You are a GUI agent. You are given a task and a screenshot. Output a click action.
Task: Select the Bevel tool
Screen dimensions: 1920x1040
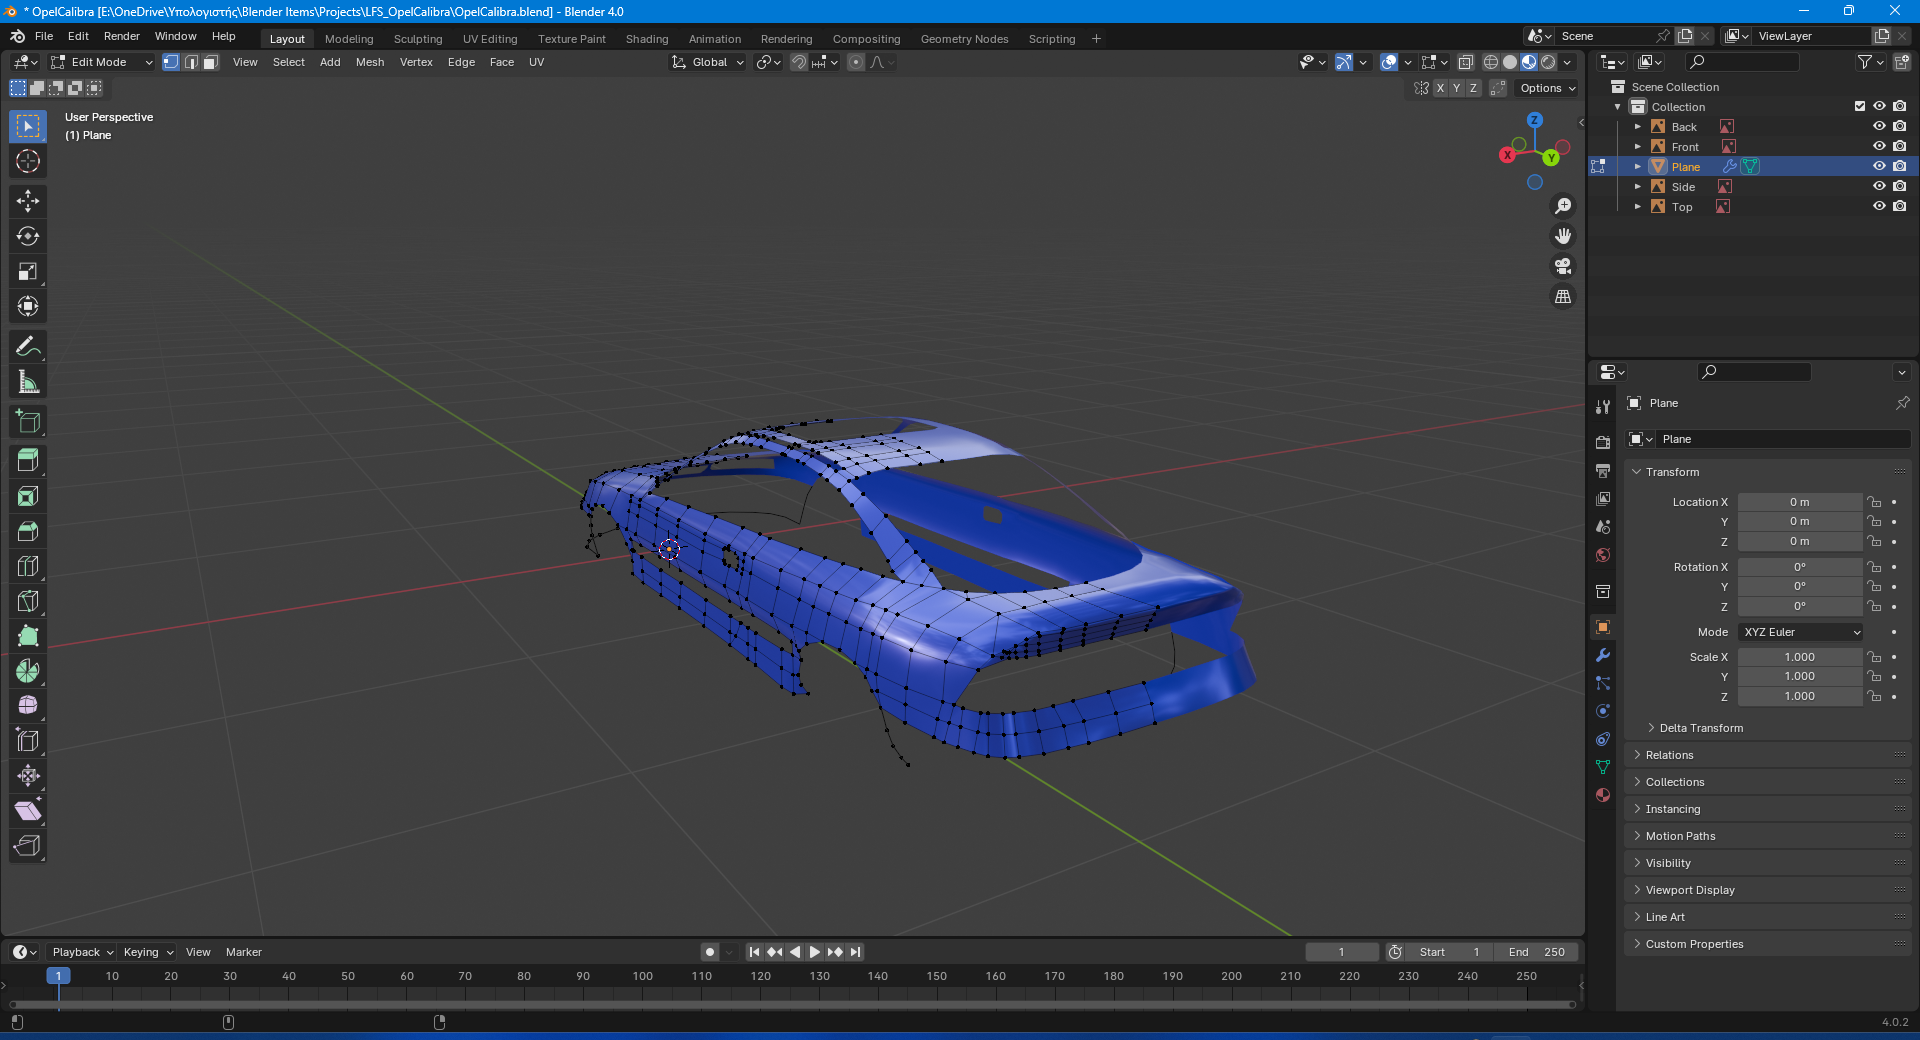click(28, 531)
